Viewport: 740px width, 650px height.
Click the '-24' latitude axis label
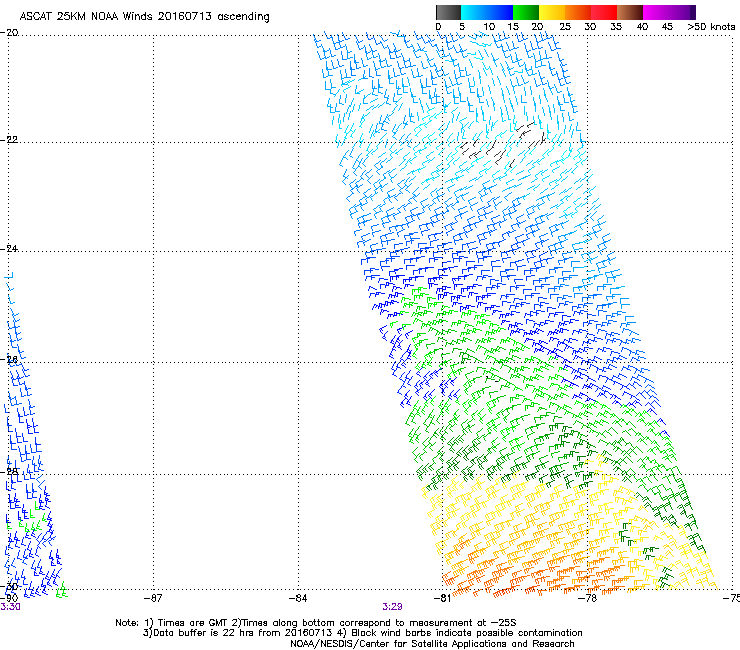[x=9, y=249]
